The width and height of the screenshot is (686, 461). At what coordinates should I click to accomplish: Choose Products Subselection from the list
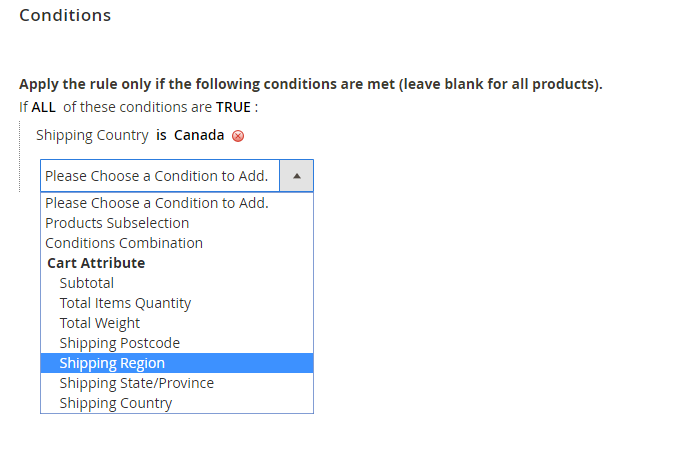click(117, 223)
